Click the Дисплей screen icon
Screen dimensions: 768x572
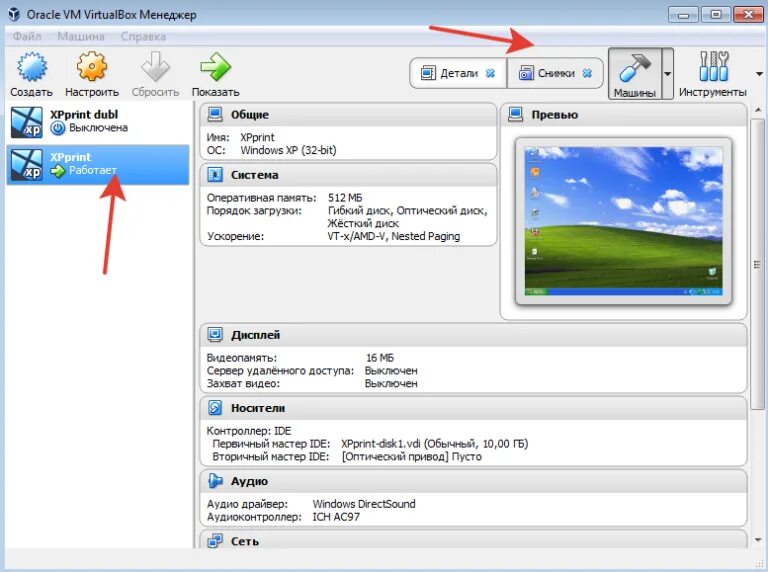pyautogui.click(x=215, y=334)
